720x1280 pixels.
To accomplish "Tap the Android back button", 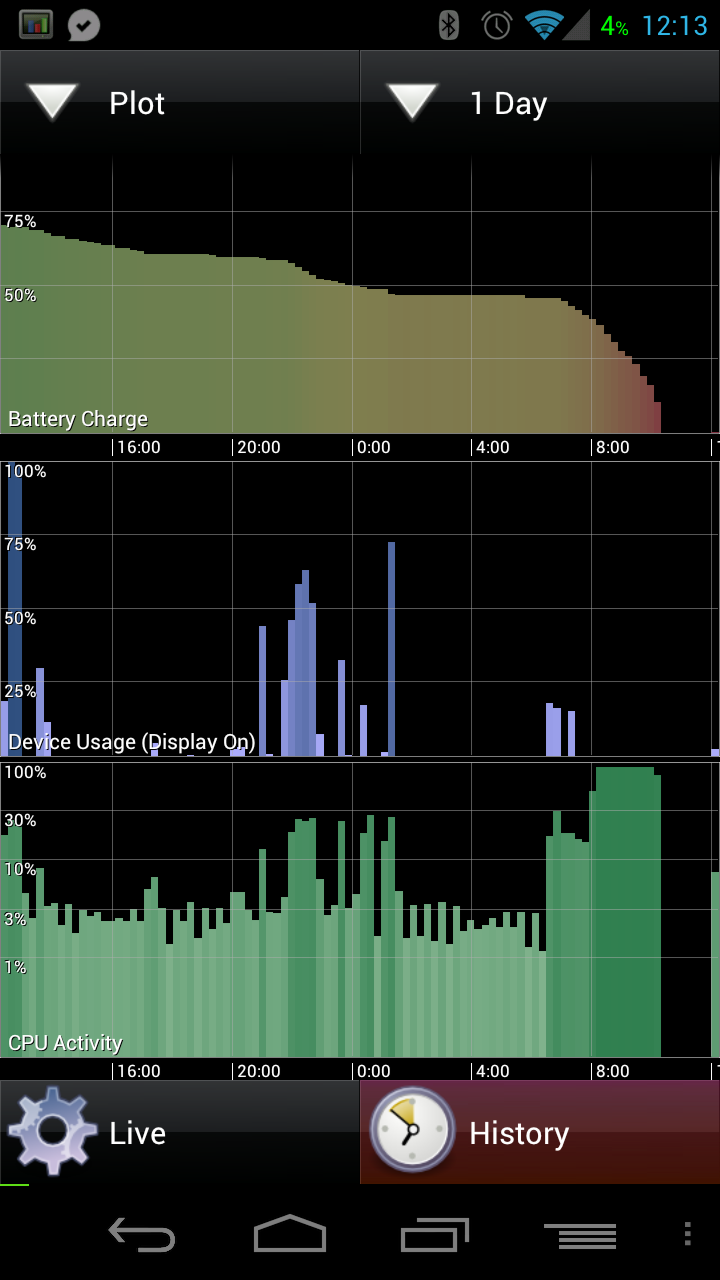I will point(141,1235).
